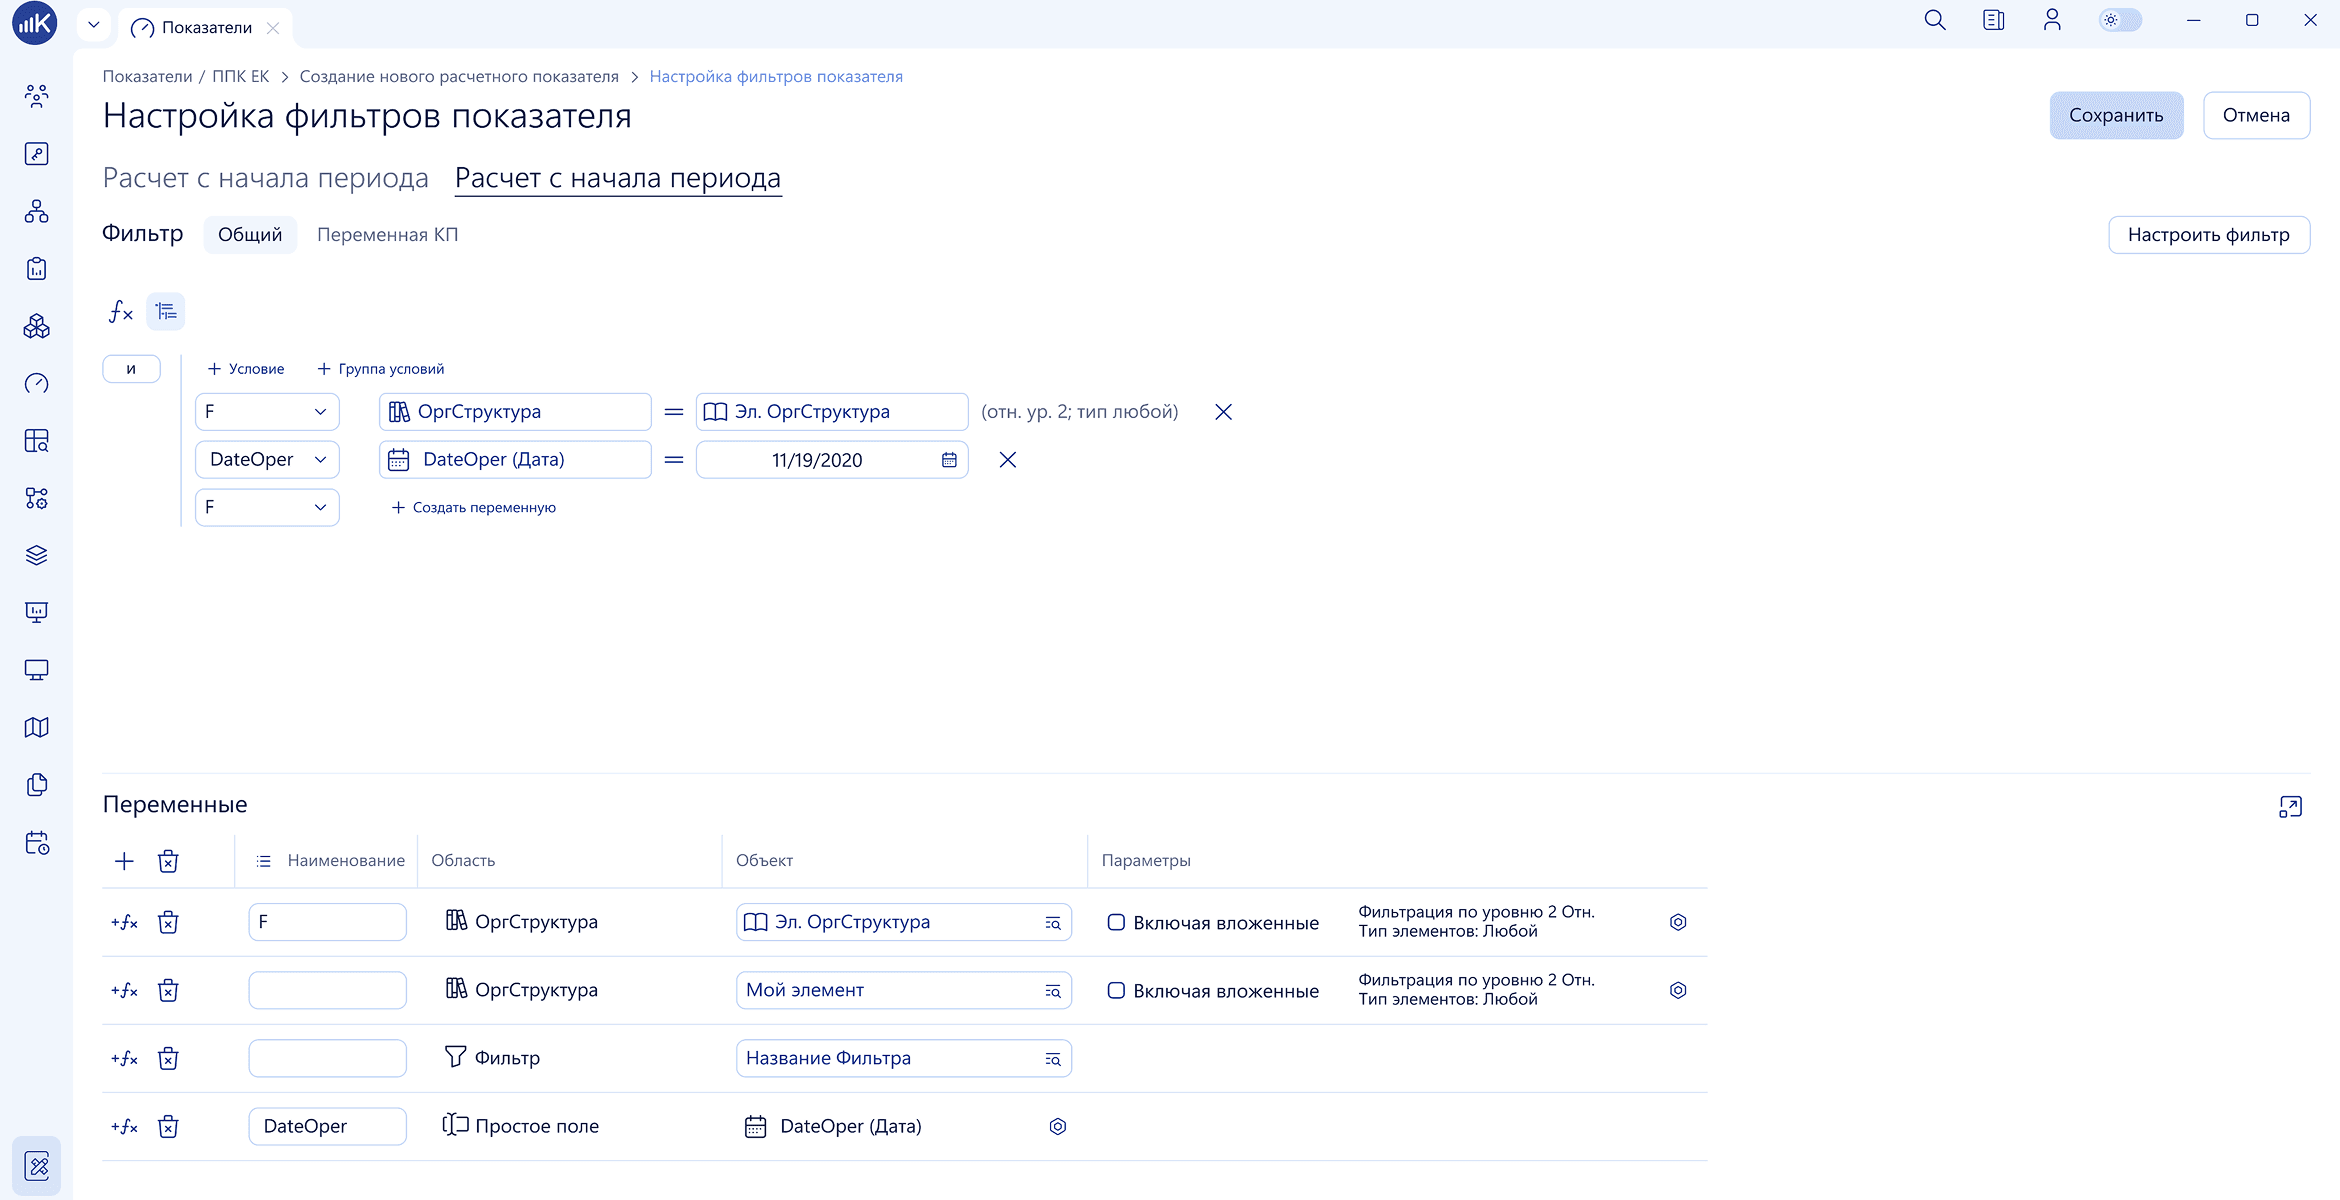Viewport: 2340px width, 1200px height.
Task: Click Создать переменную link
Action: 474,508
